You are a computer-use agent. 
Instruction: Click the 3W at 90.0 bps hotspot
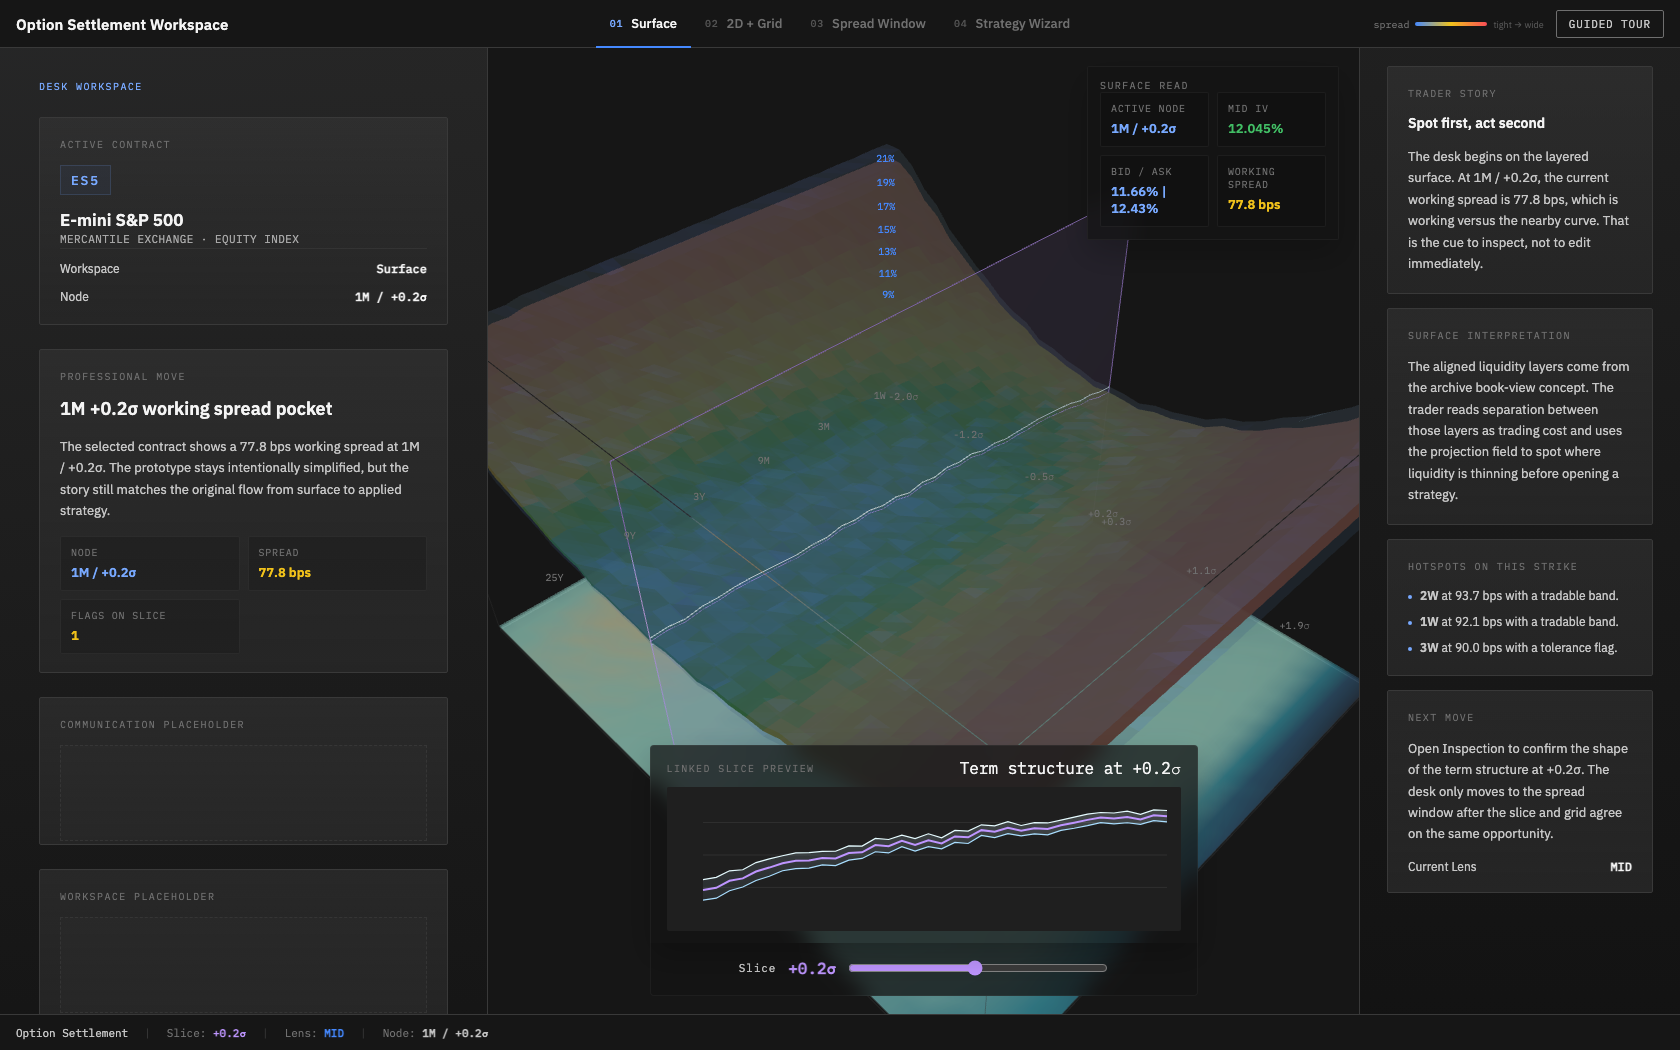pos(1518,648)
